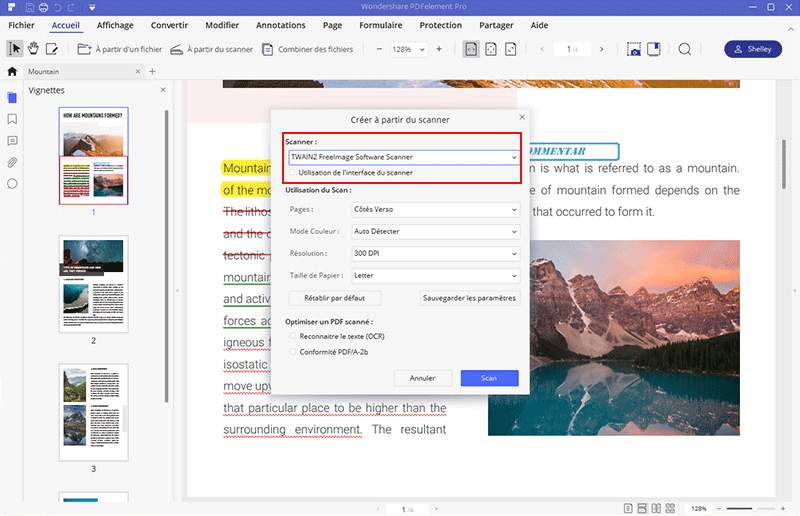This screenshot has height=516, width=800.
Task: Open the Scanner selection dropdown
Action: click(404, 157)
